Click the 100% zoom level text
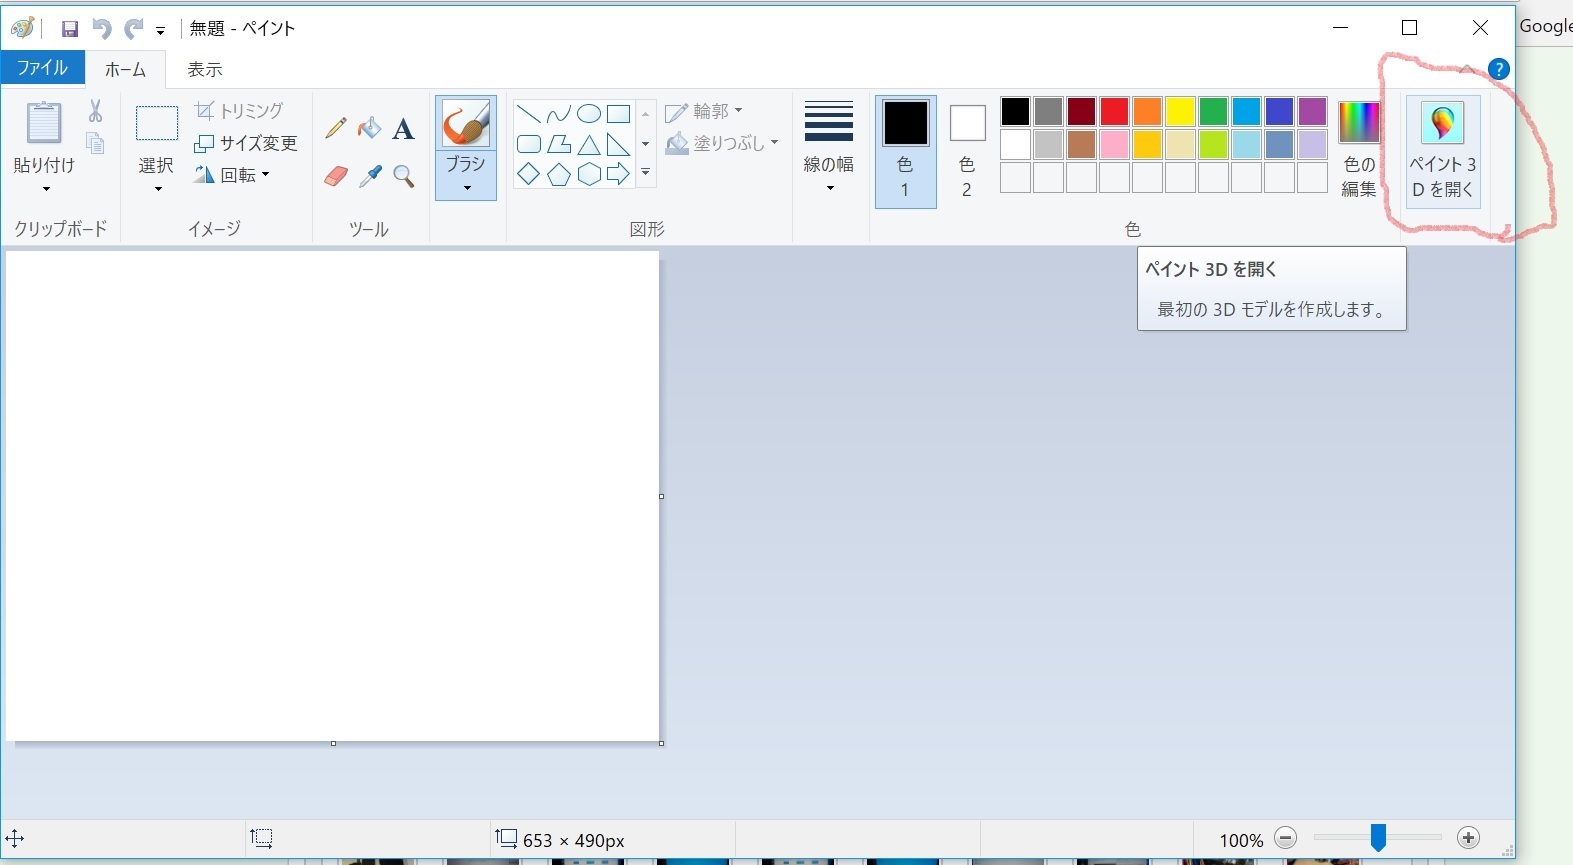 point(1241,840)
